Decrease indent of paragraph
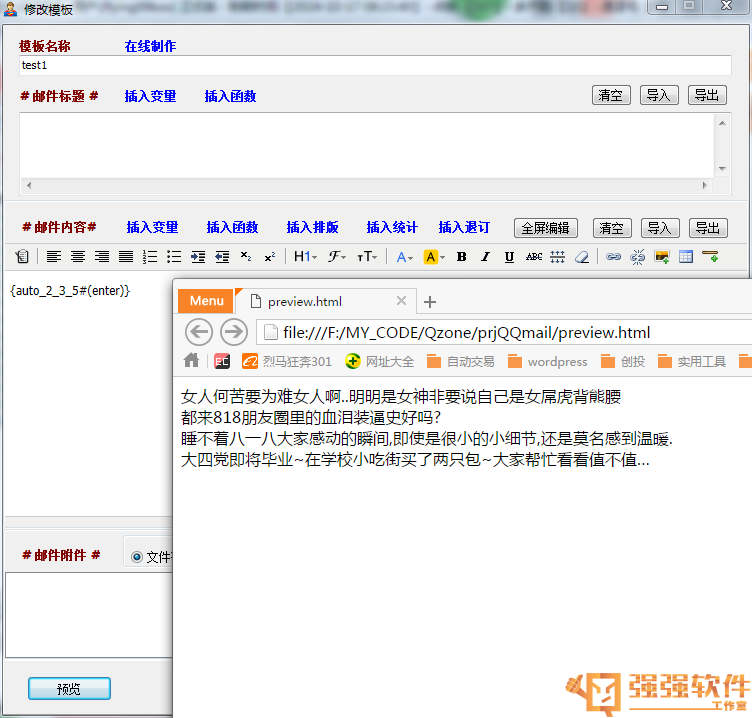Viewport: 752px width, 718px height. point(222,257)
